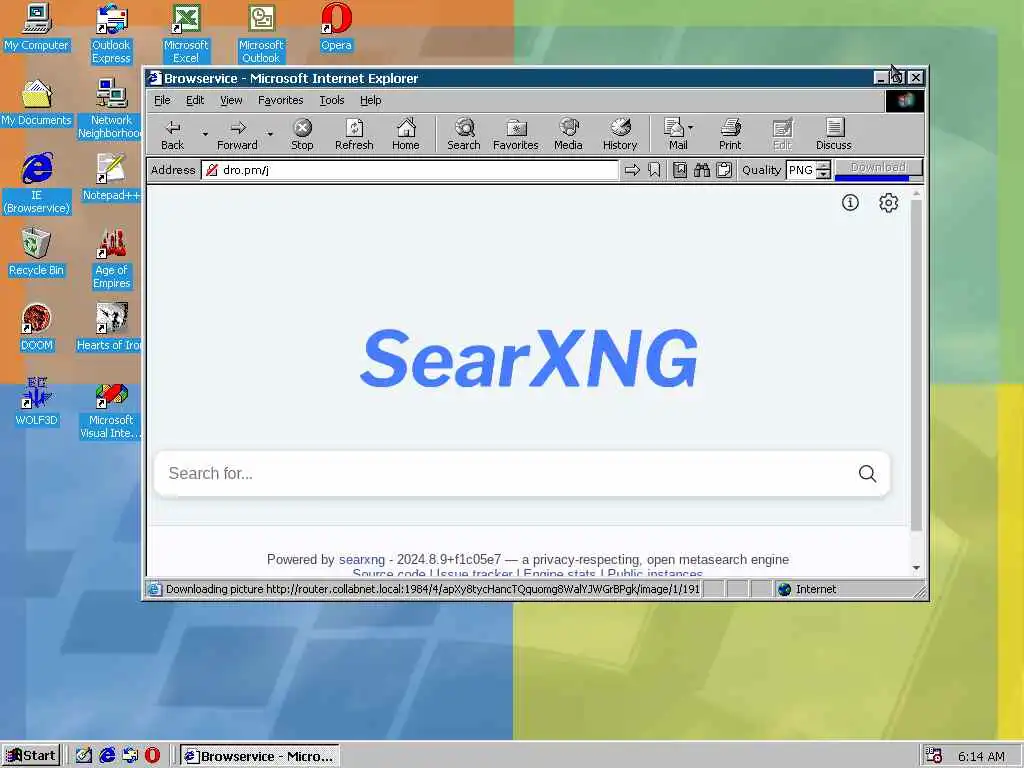Select the Microsoft Outlook desktop icon
The height and width of the screenshot is (768, 1024).
coord(261,34)
